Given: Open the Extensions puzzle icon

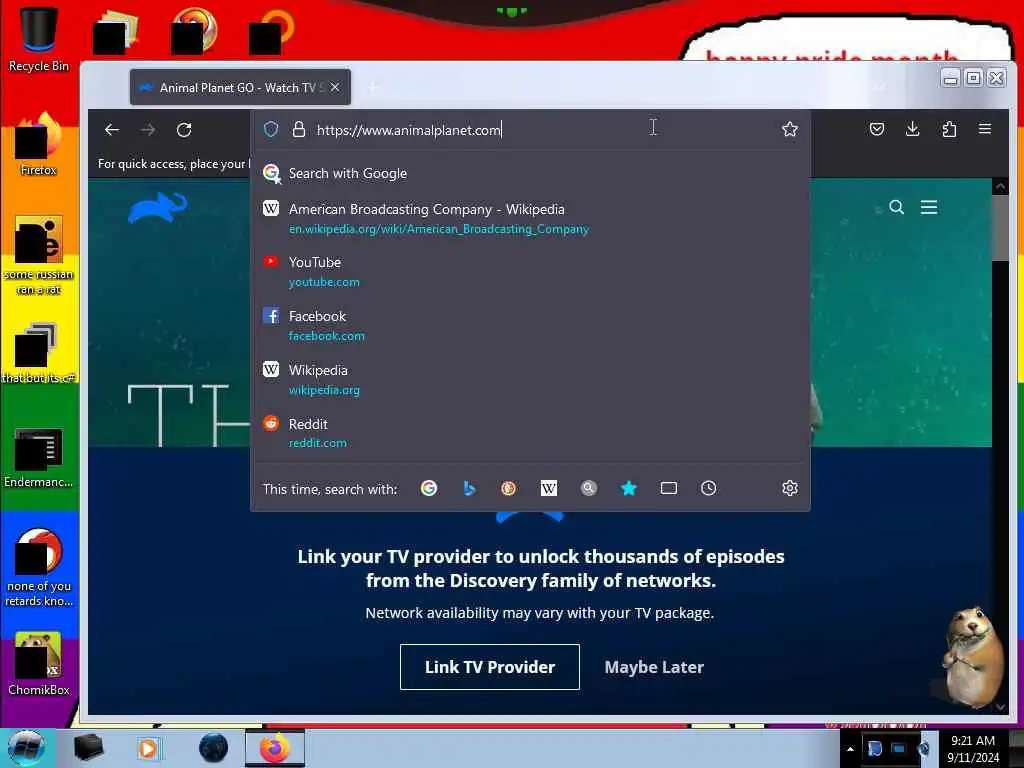Looking at the screenshot, I should tap(949, 129).
